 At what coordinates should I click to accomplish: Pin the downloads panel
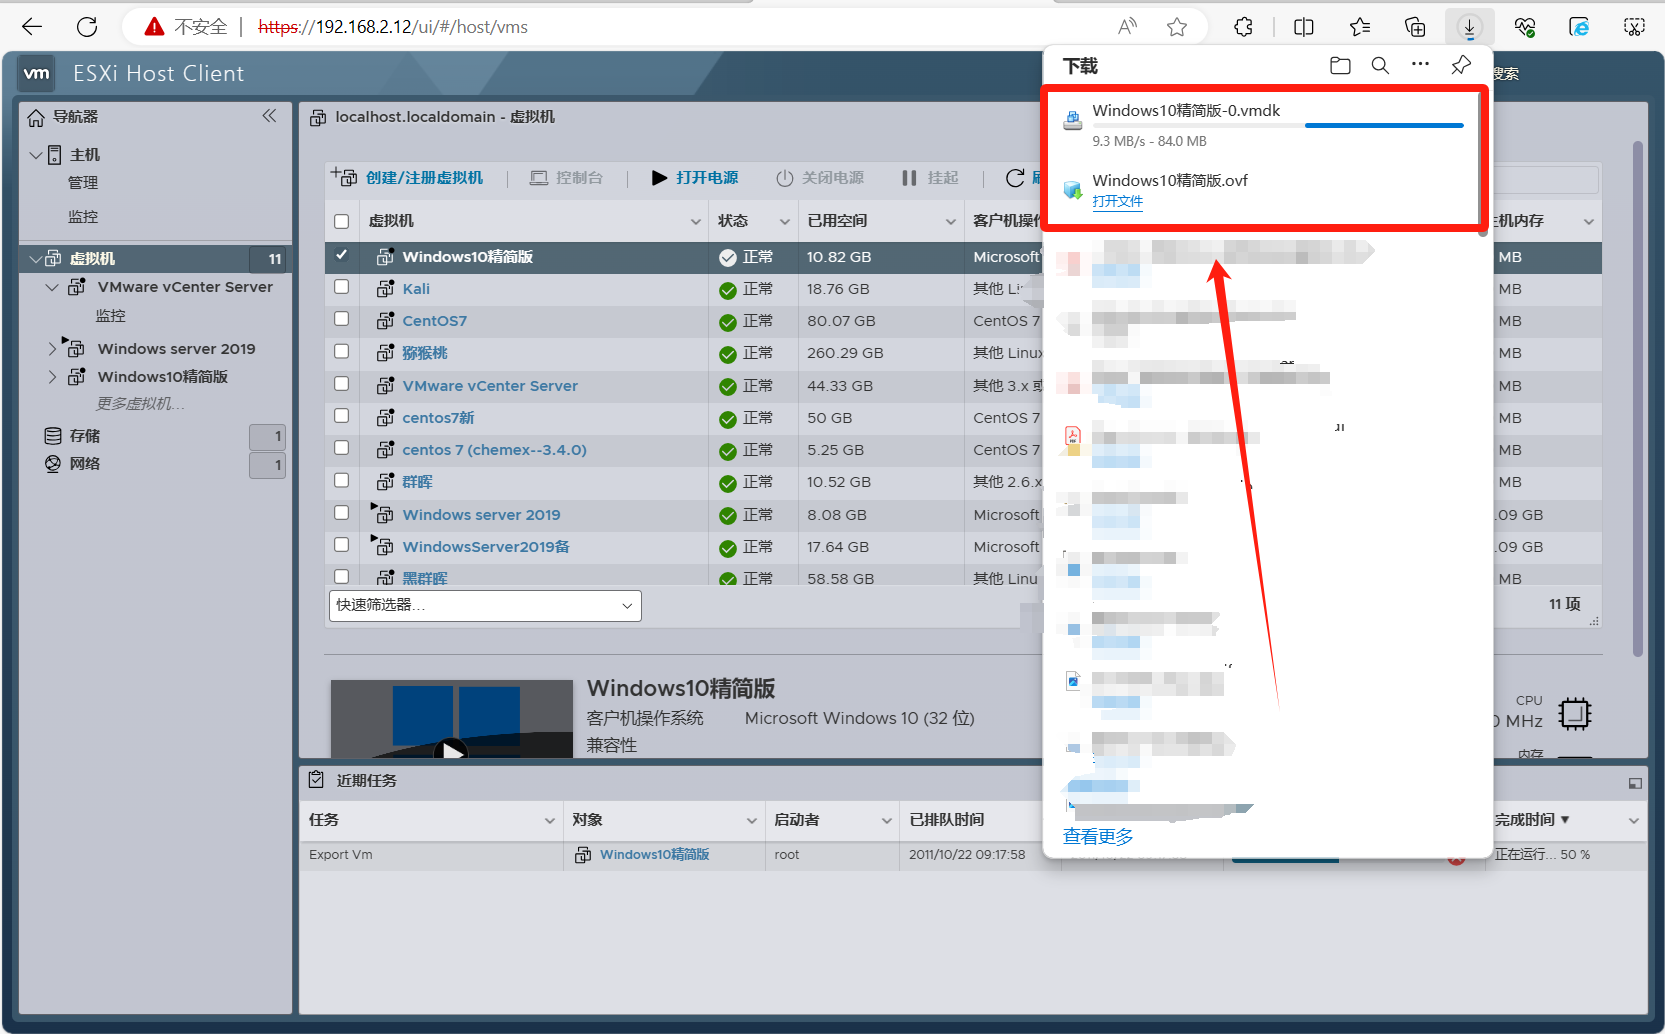point(1461,66)
